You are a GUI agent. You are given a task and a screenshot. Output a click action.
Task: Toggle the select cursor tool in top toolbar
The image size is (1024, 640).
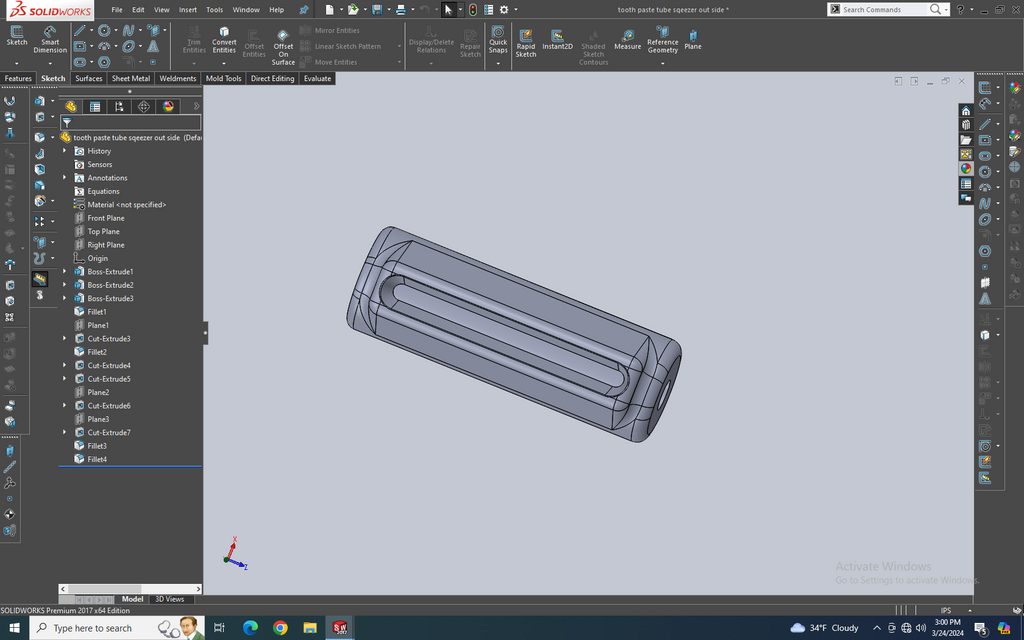click(448, 9)
